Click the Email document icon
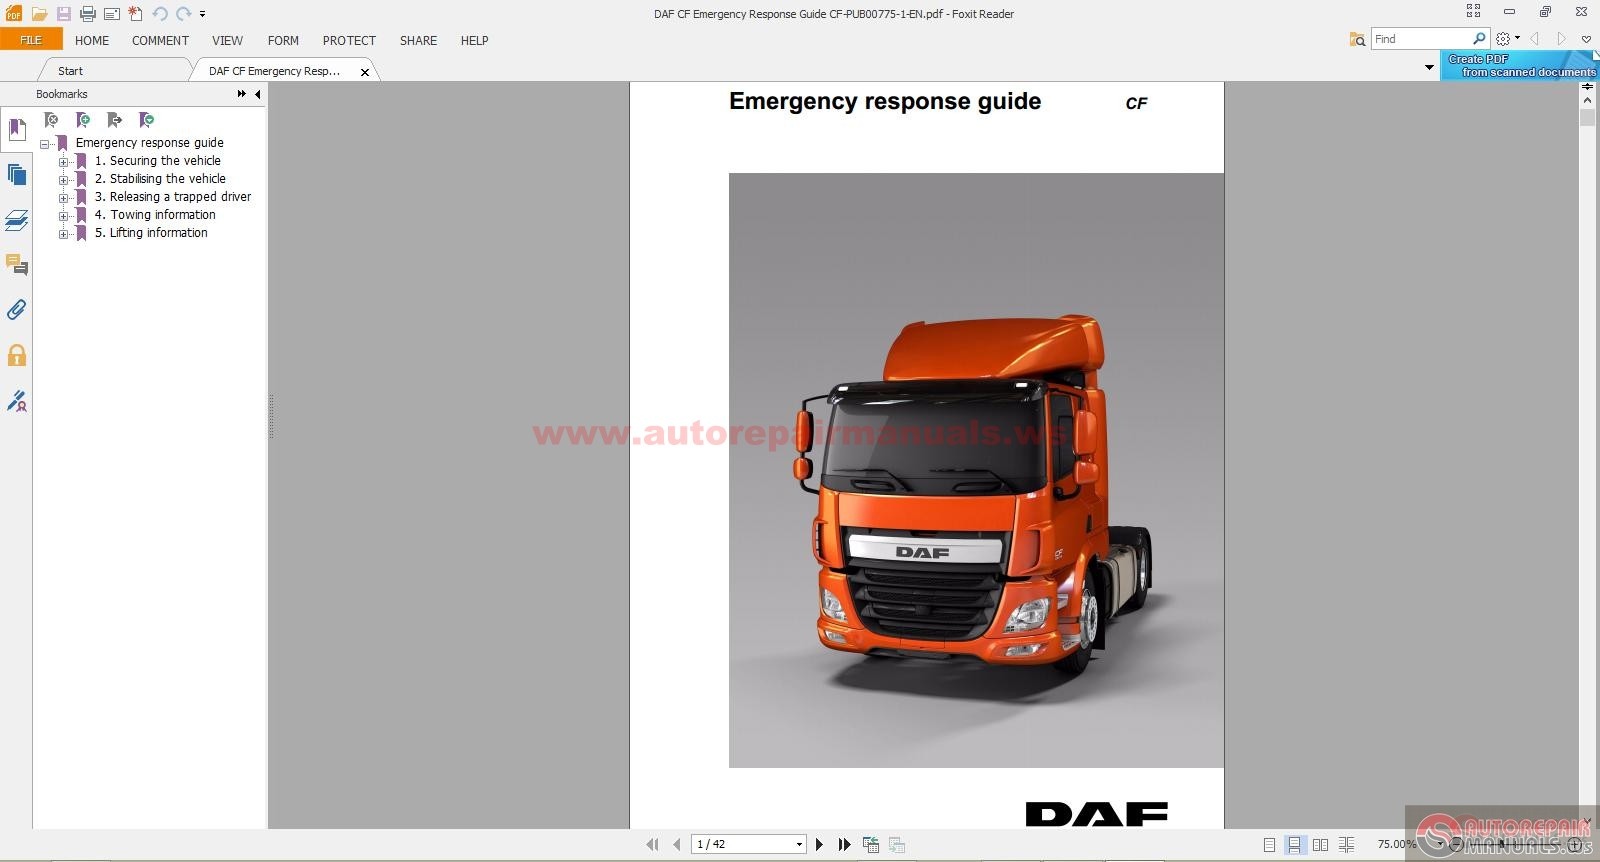The image size is (1600, 862). click(111, 14)
